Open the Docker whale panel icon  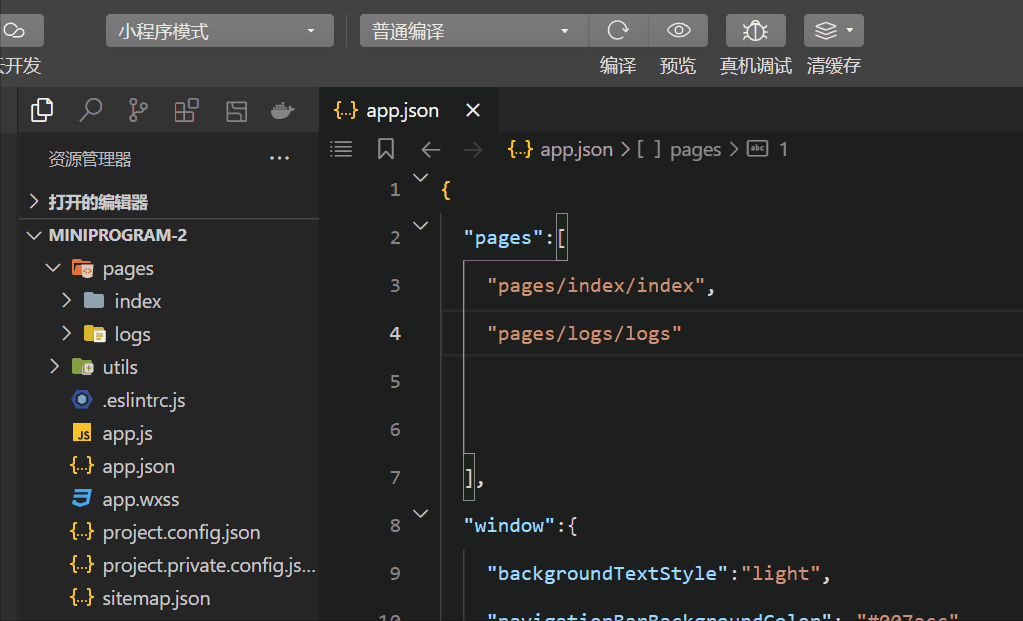pyautogui.click(x=282, y=110)
